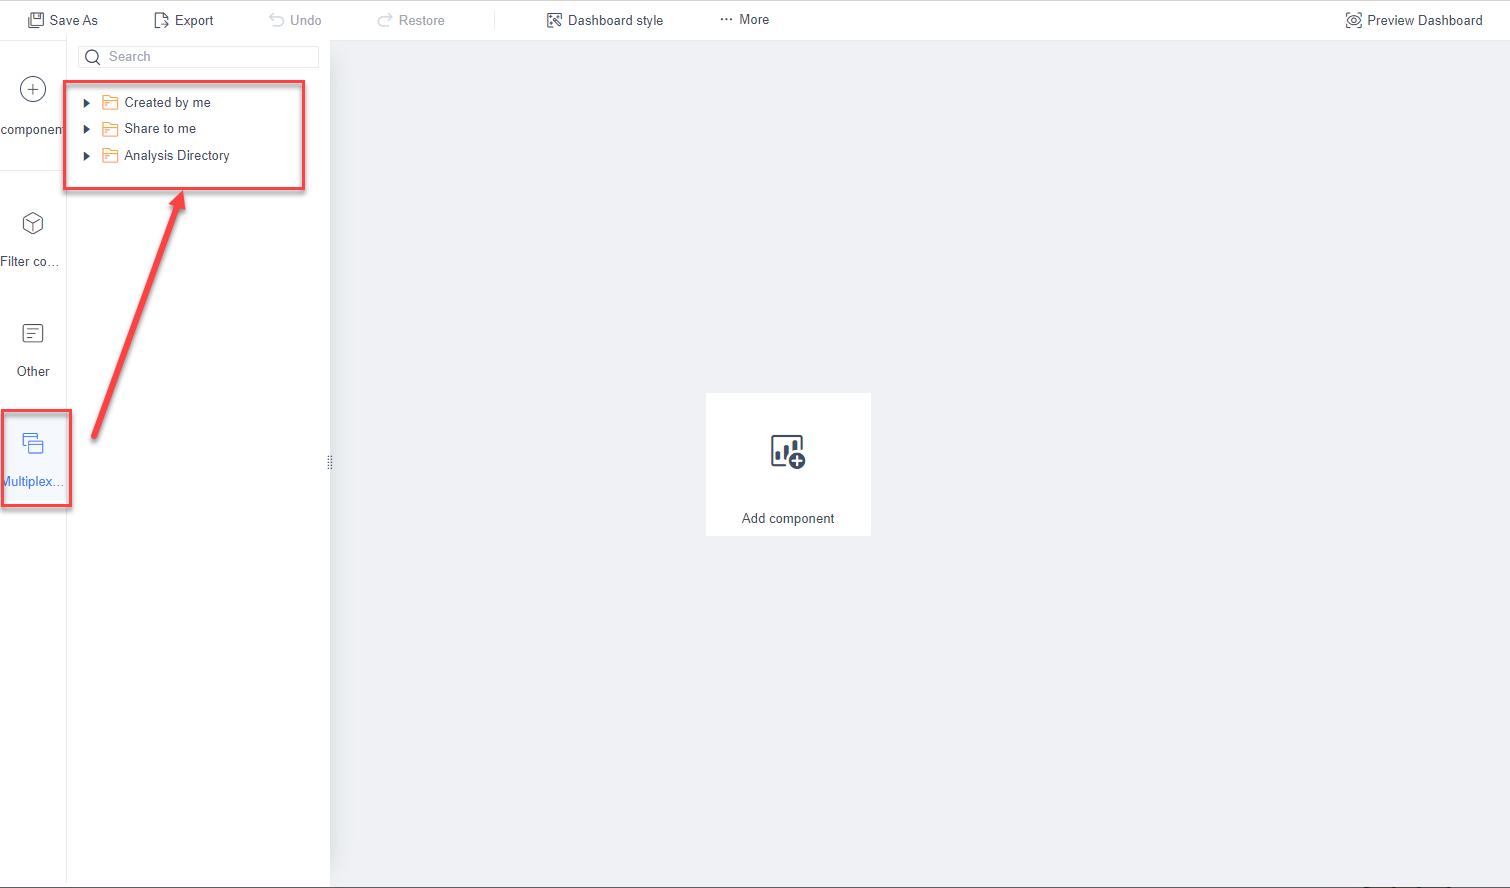Click the Save As floppy disk icon
Screen dimensions: 1510x888
36,20
